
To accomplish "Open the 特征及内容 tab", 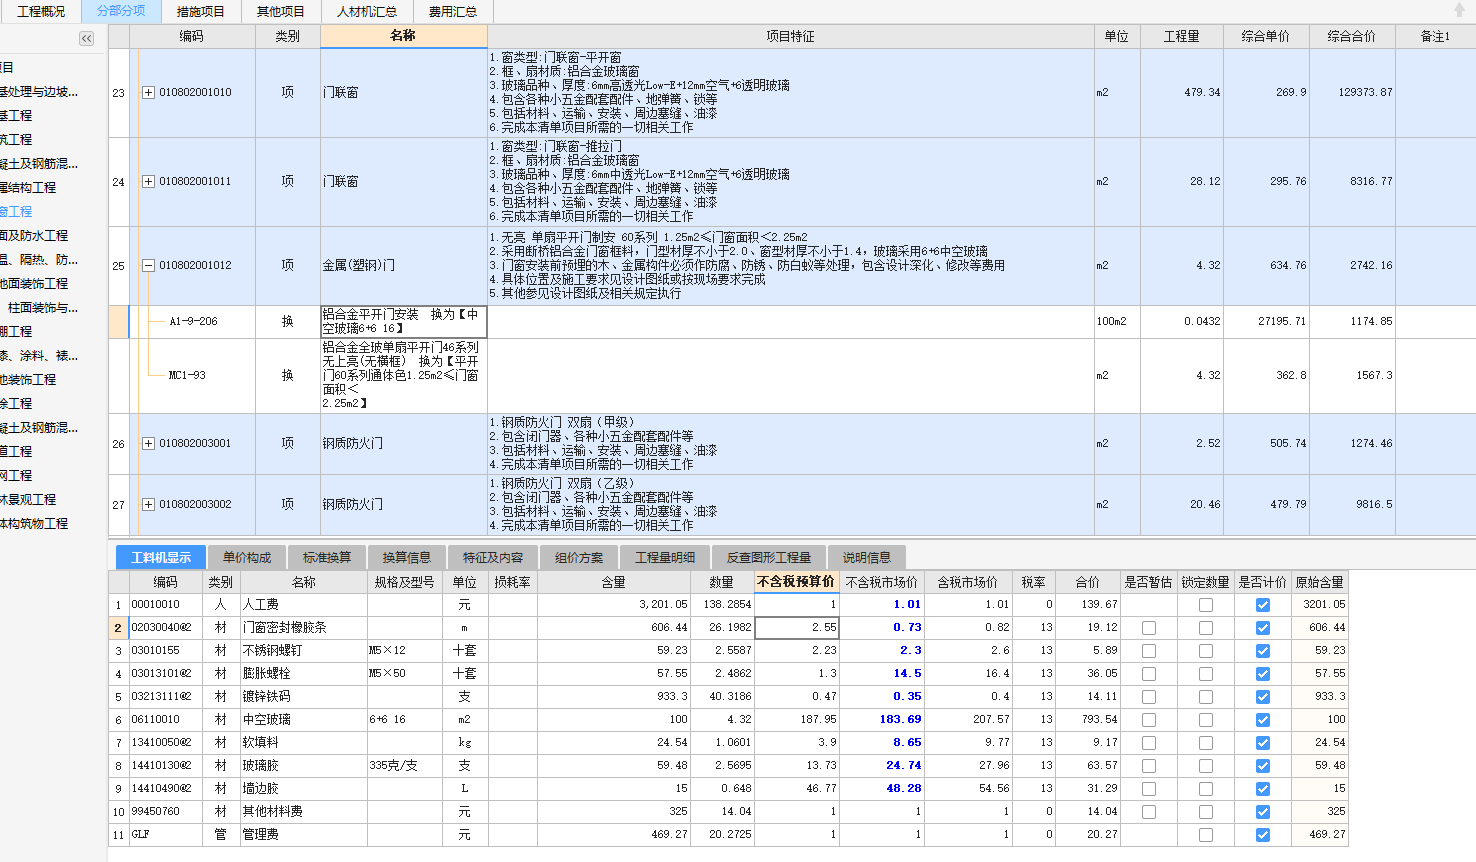I will (493, 557).
